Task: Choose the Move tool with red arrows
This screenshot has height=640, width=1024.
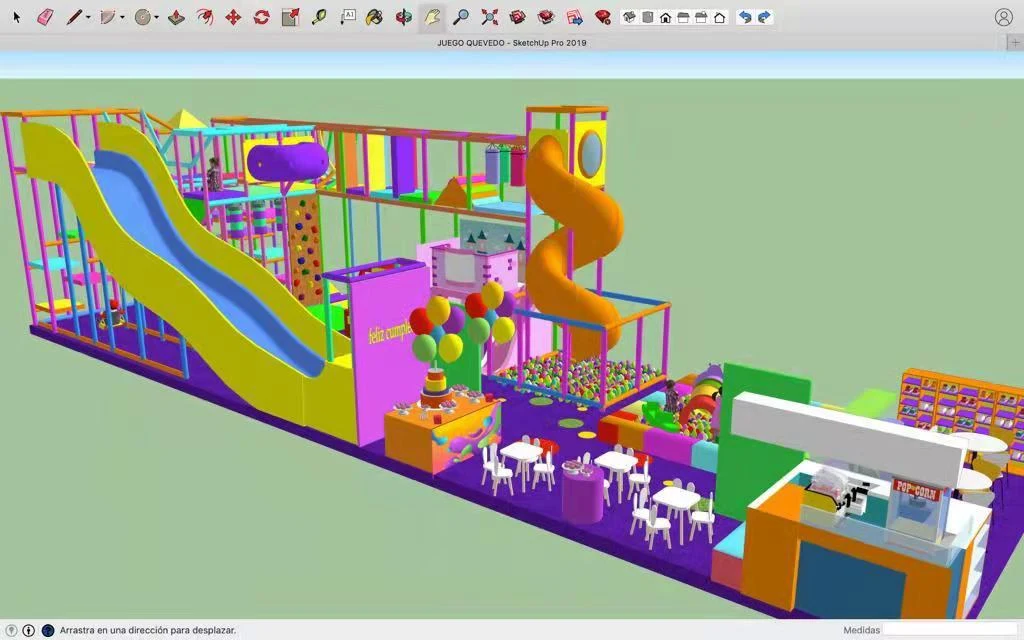Action: point(233,18)
